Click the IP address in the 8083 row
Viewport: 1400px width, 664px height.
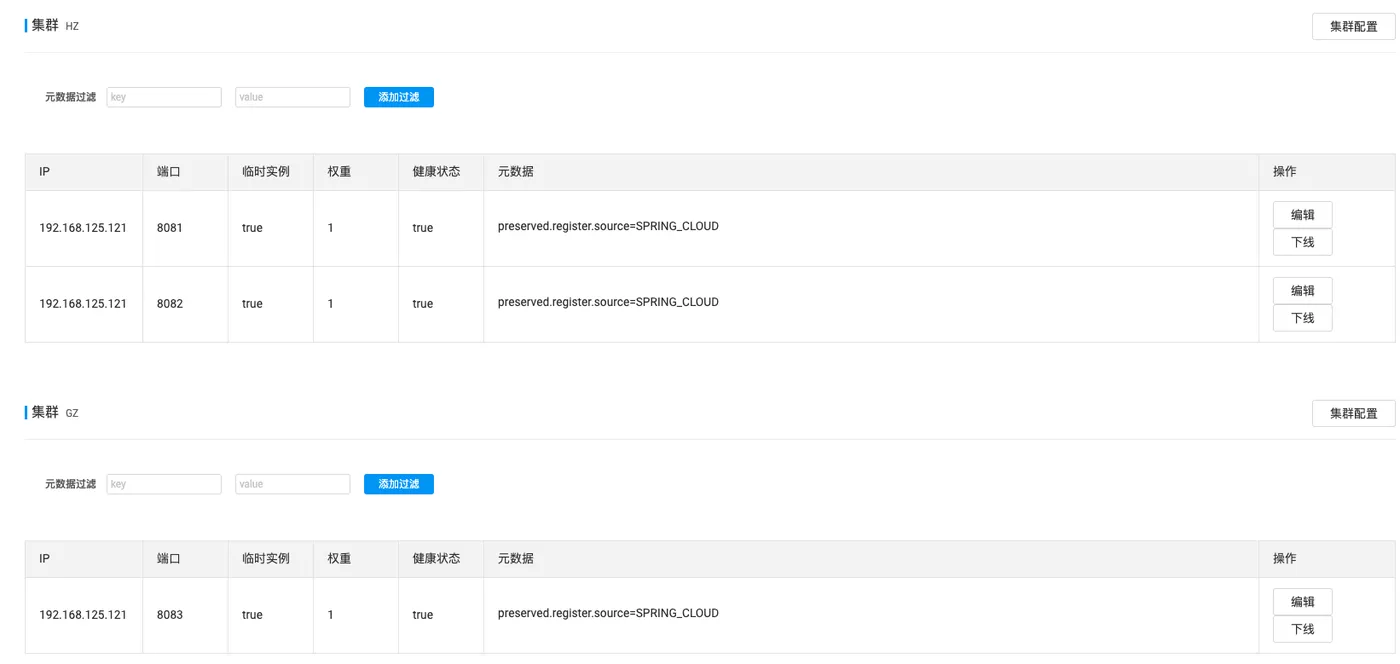(x=83, y=615)
